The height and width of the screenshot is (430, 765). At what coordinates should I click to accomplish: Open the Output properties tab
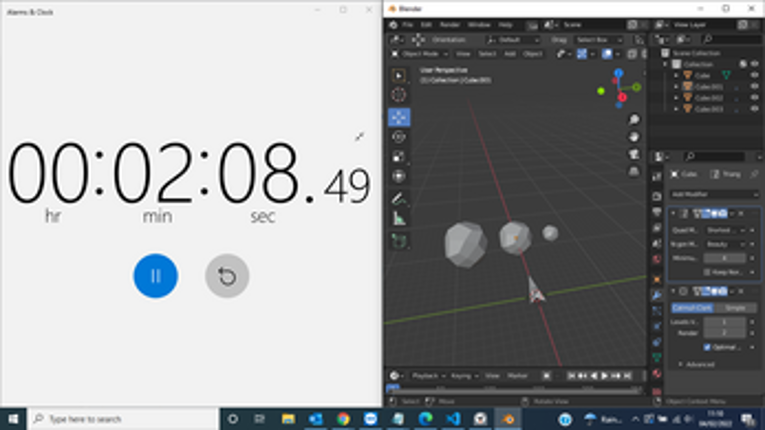click(x=657, y=212)
